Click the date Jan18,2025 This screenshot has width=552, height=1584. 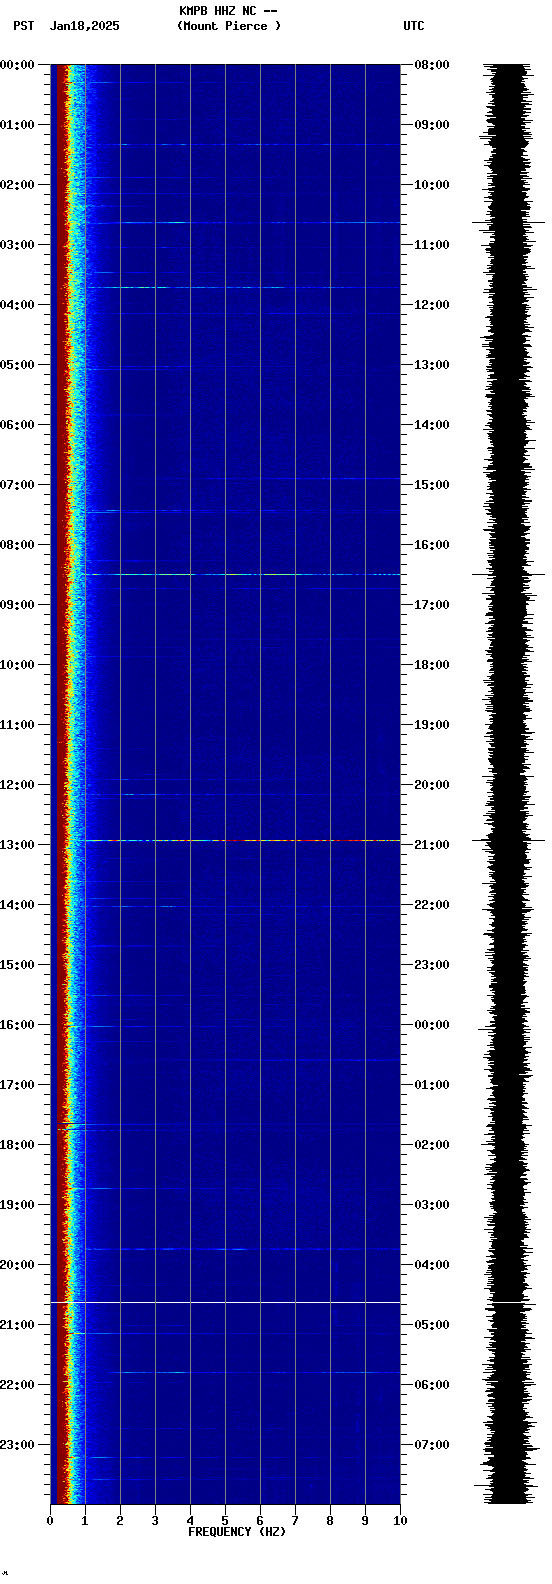[85, 26]
